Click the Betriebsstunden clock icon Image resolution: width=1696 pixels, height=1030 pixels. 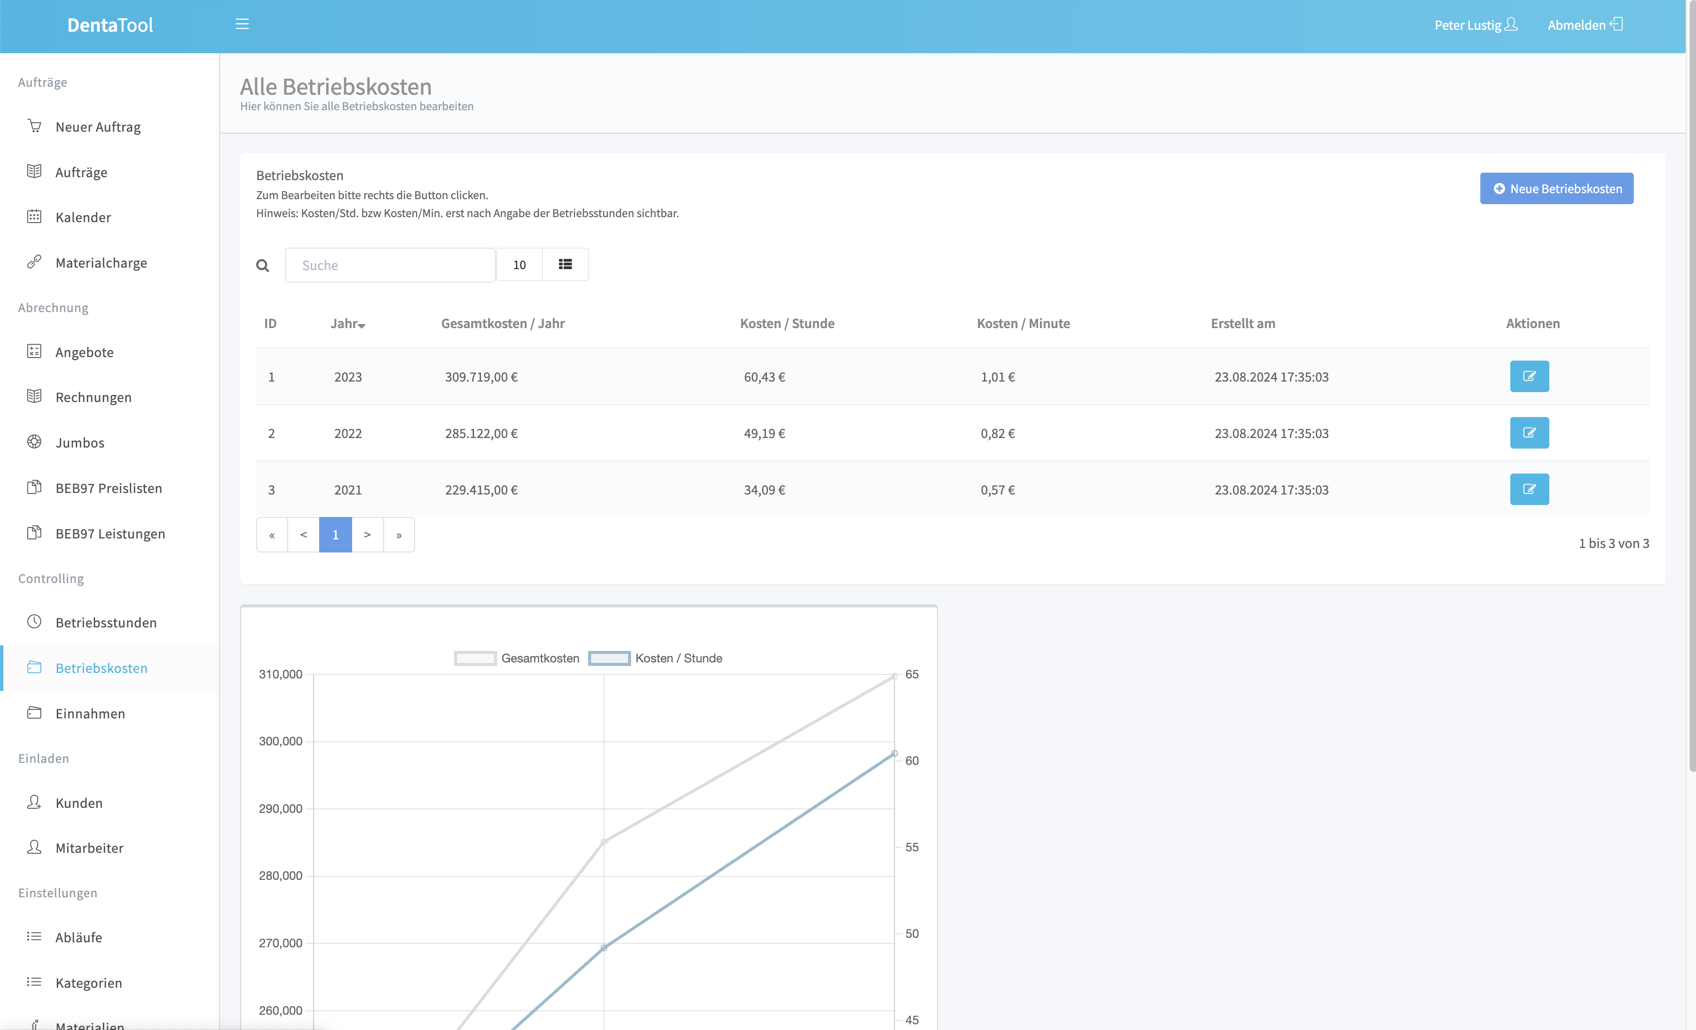point(34,622)
